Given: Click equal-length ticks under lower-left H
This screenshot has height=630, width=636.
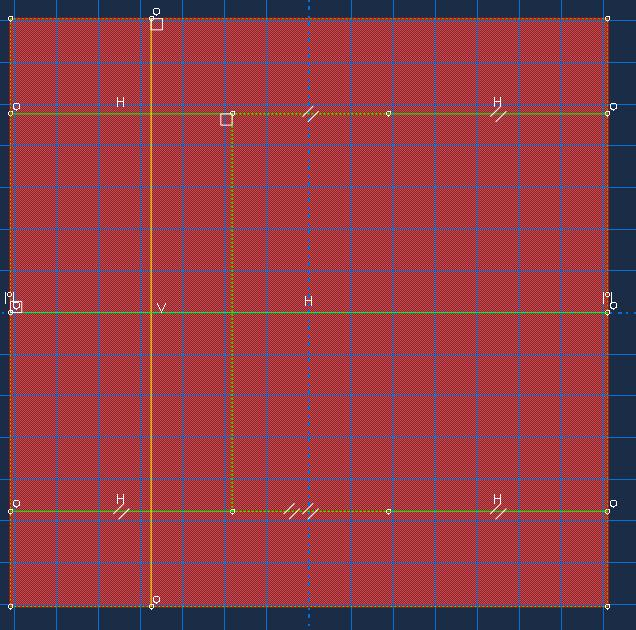Looking at the screenshot, I should [x=121, y=513].
